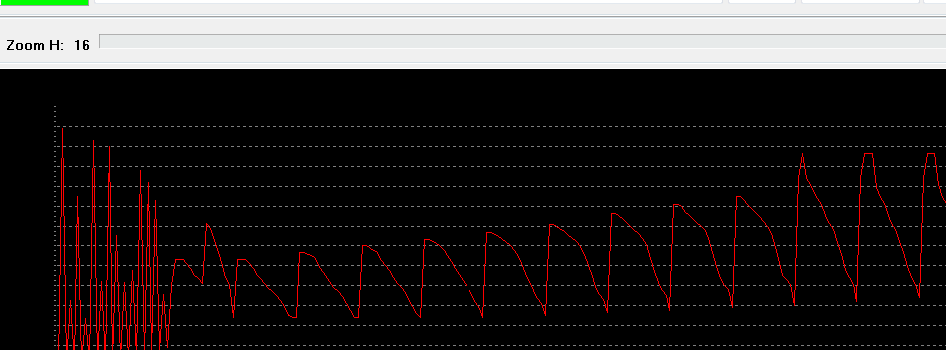
Task: Click the topmost dashed horizontal gridline
Action: pyautogui.click(x=500, y=127)
